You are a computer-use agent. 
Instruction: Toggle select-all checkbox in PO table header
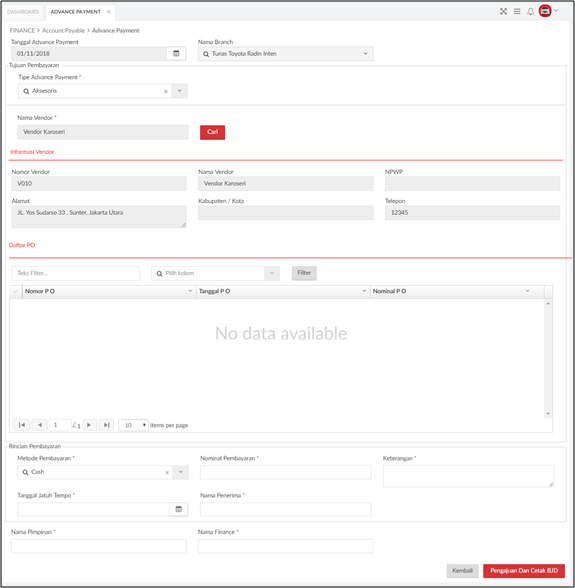click(16, 291)
